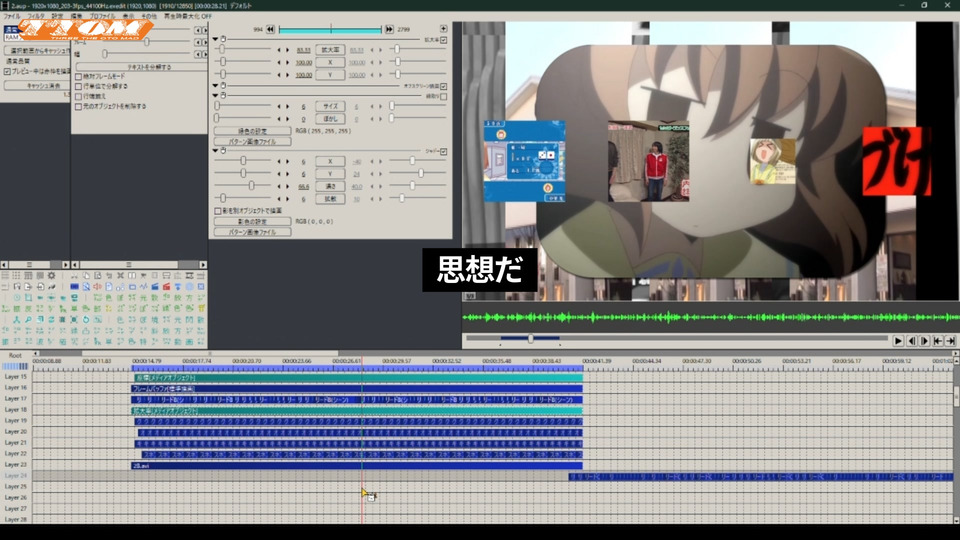Image resolution: width=960 pixels, height=540 pixels.
Task: Collapse the 縁取り section triangle
Action: point(216,96)
